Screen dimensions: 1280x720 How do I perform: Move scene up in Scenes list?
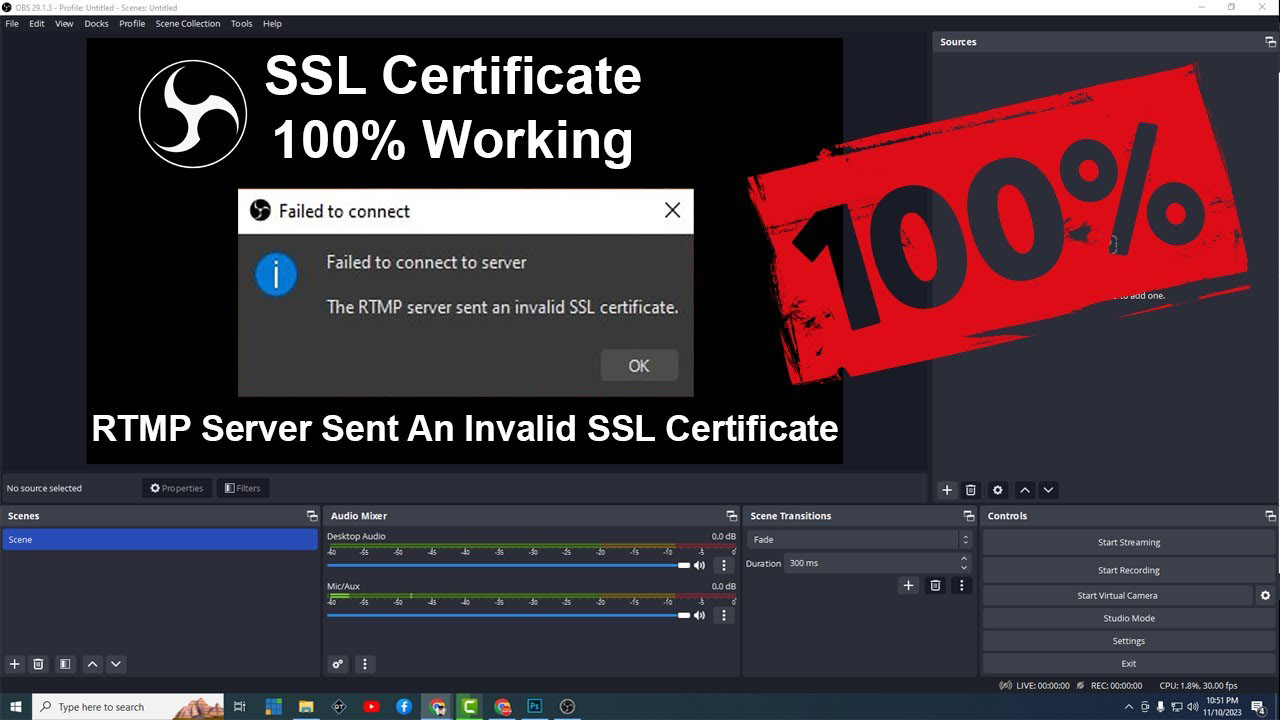pyautogui.click(x=92, y=664)
